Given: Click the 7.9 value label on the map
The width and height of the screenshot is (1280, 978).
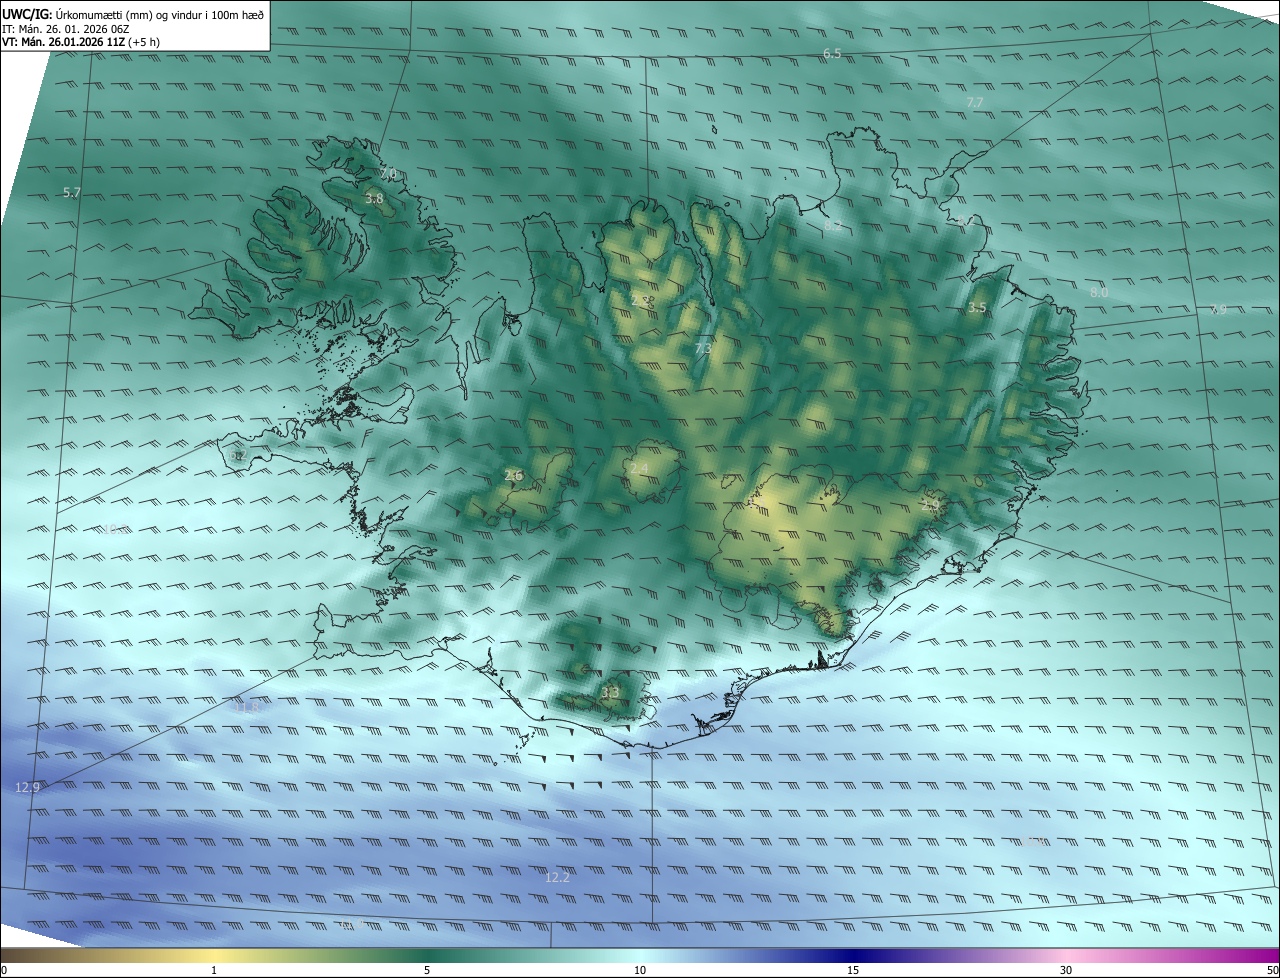Looking at the screenshot, I should (x=1218, y=310).
